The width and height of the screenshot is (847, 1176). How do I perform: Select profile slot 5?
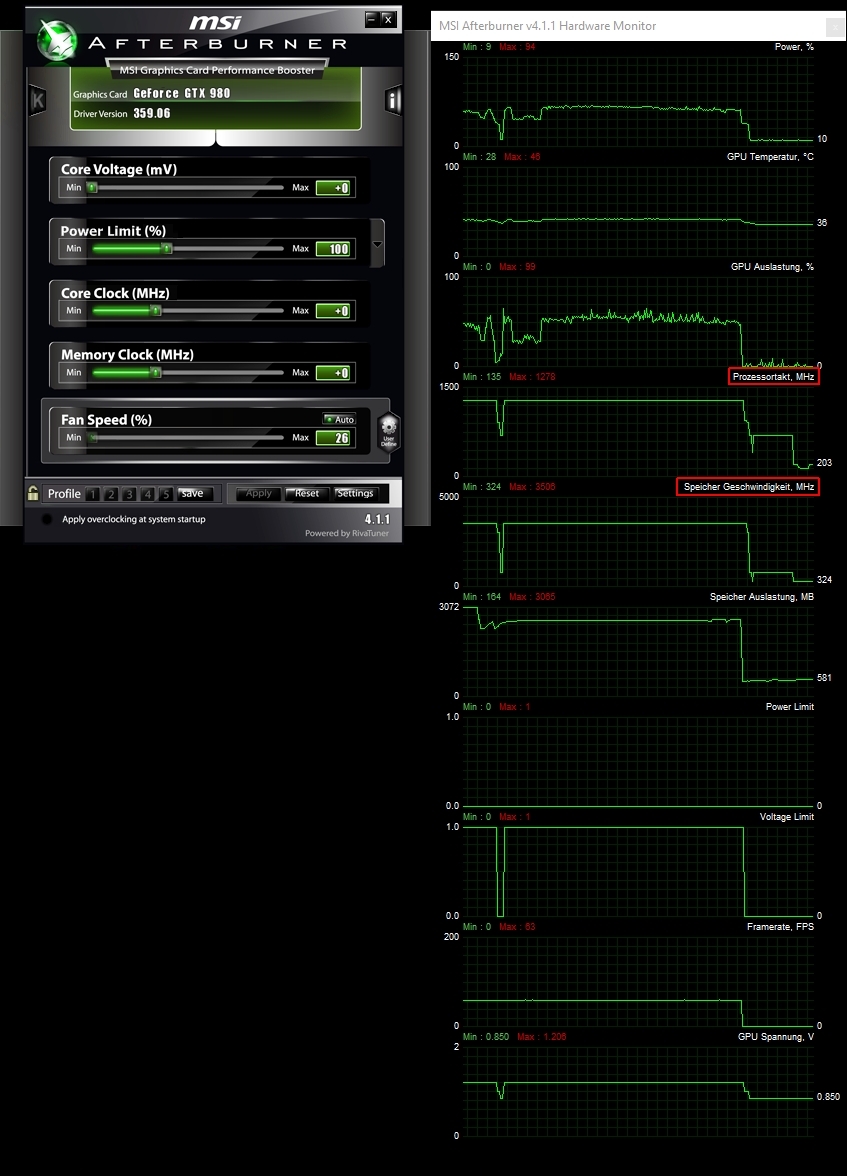166,494
